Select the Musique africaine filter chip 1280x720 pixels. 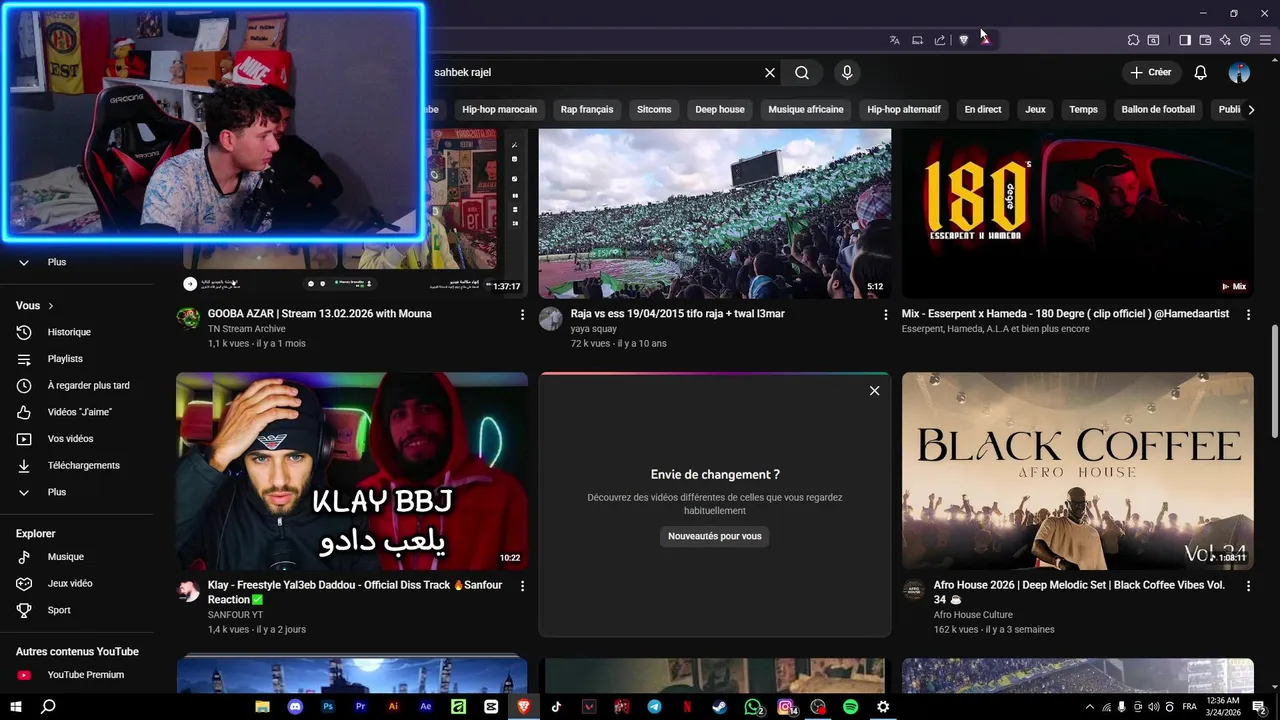tap(806, 109)
